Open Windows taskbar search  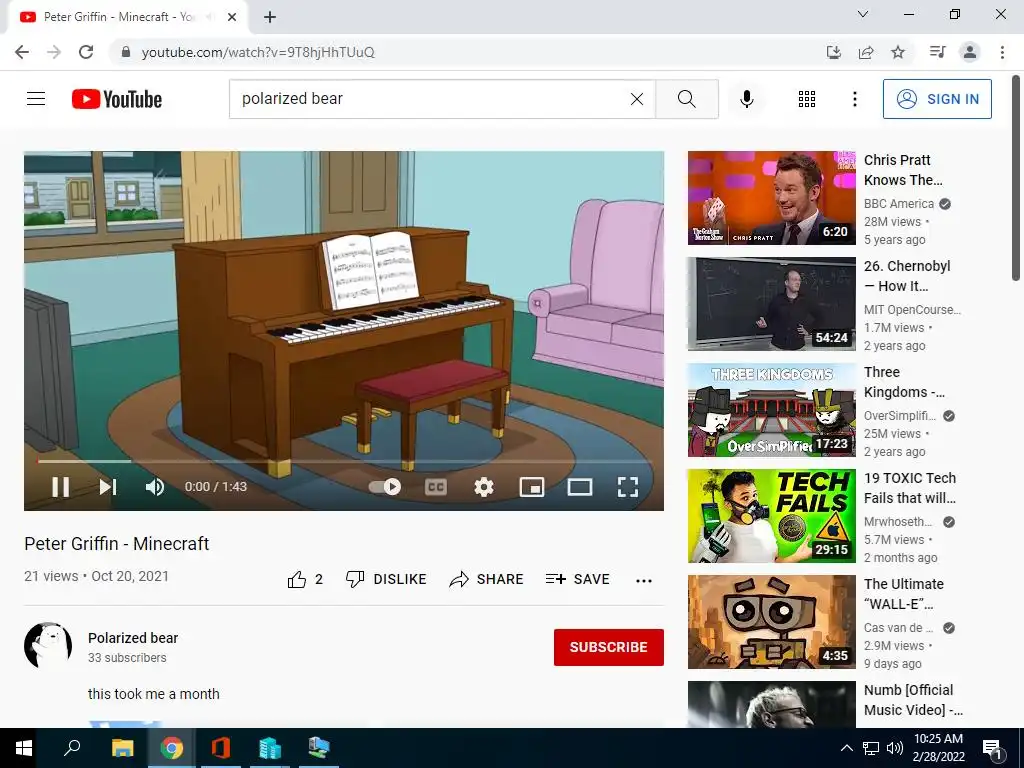(72, 748)
